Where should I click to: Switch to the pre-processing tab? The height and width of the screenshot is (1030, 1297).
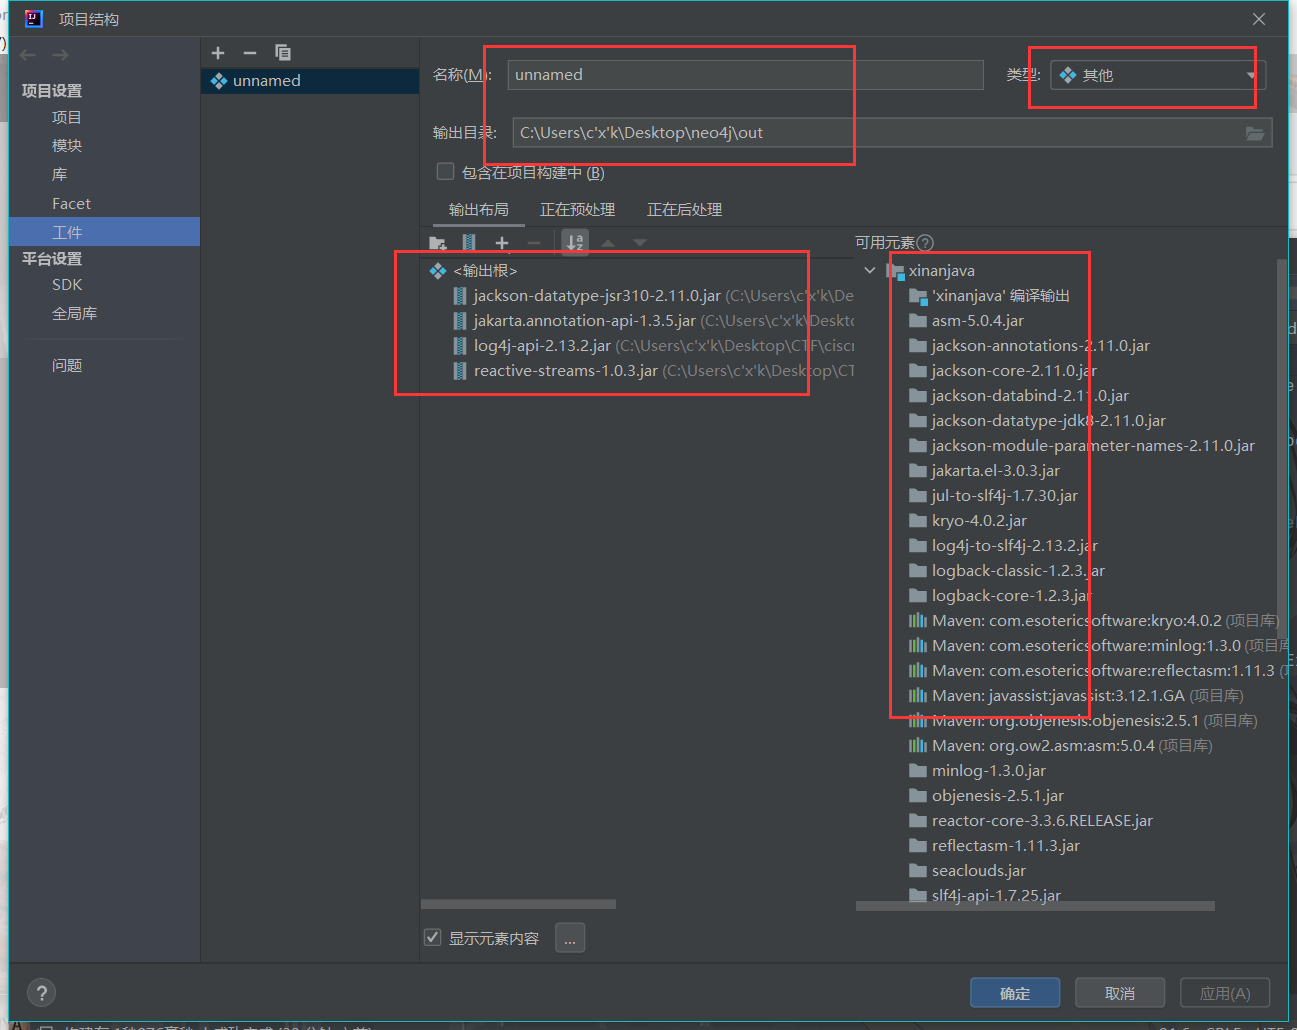577,210
